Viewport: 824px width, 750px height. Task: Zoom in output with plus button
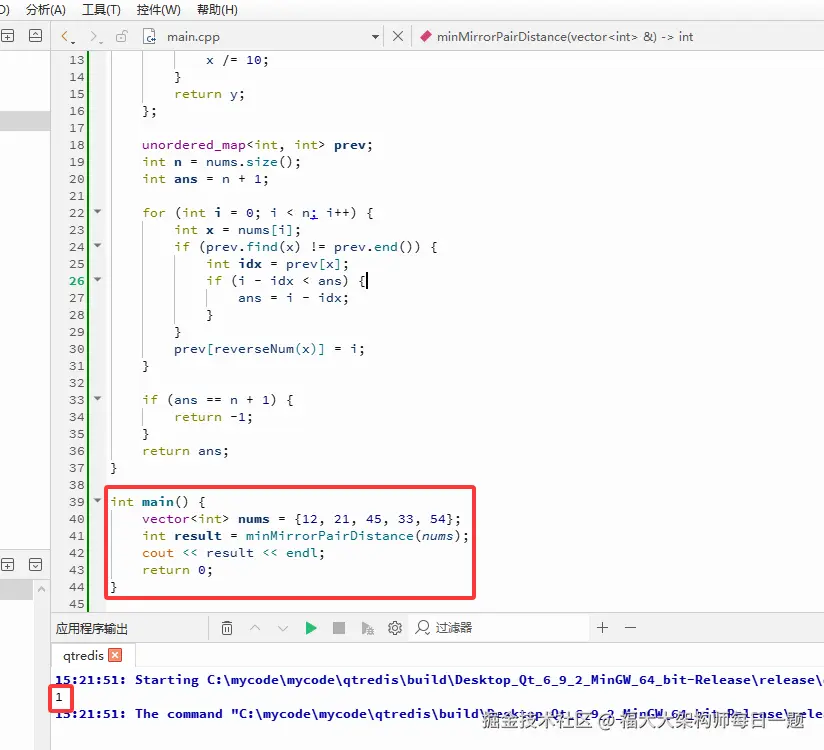[x=602, y=627]
